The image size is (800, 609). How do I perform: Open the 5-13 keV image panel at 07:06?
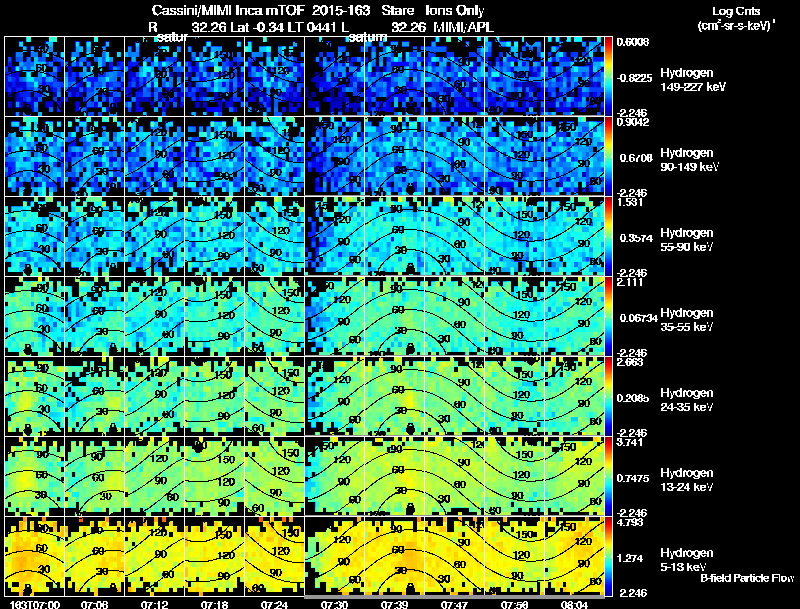click(94, 556)
